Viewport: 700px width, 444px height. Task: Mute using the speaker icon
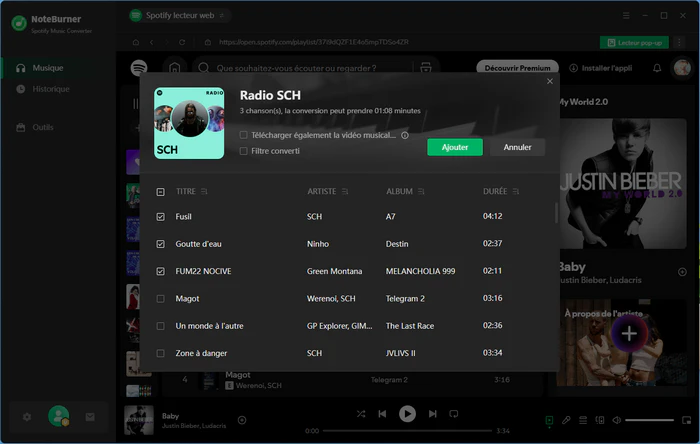[617, 420]
